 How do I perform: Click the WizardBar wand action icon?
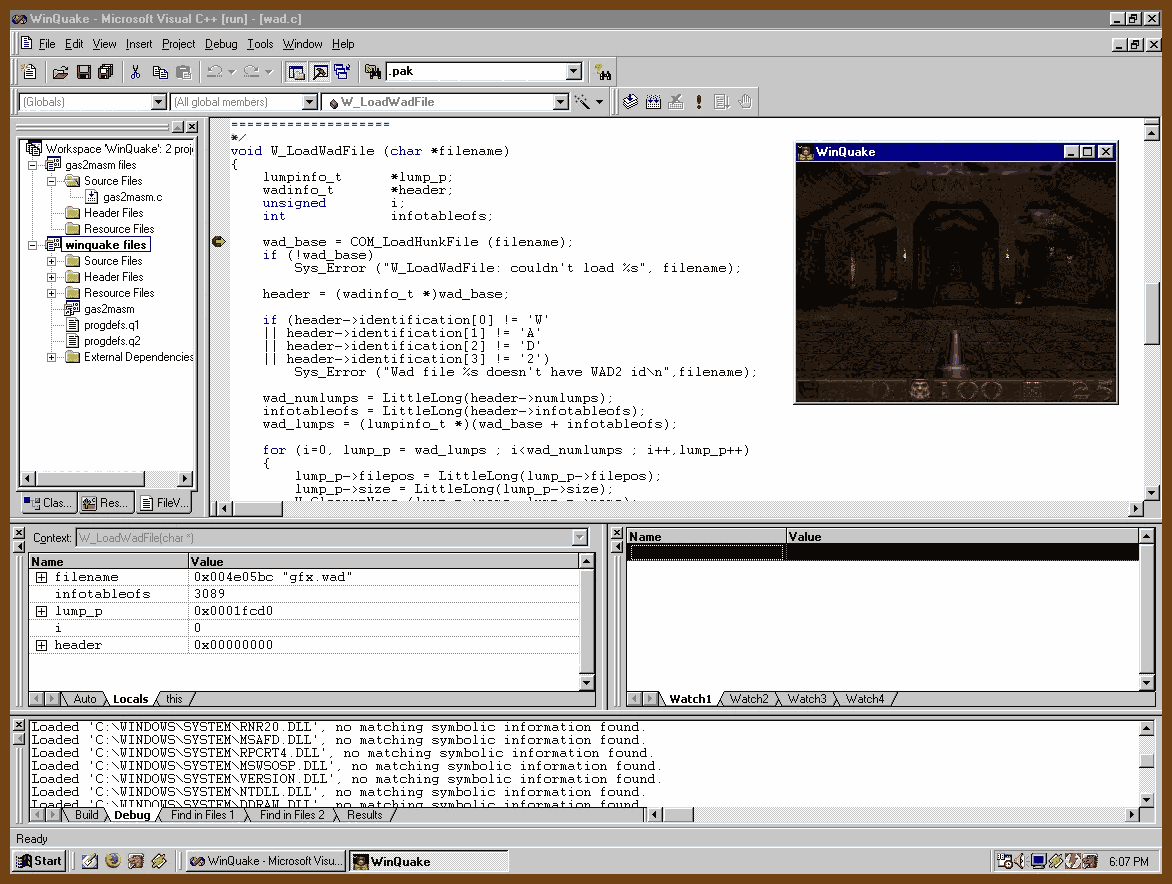click(x=582, y=102)
